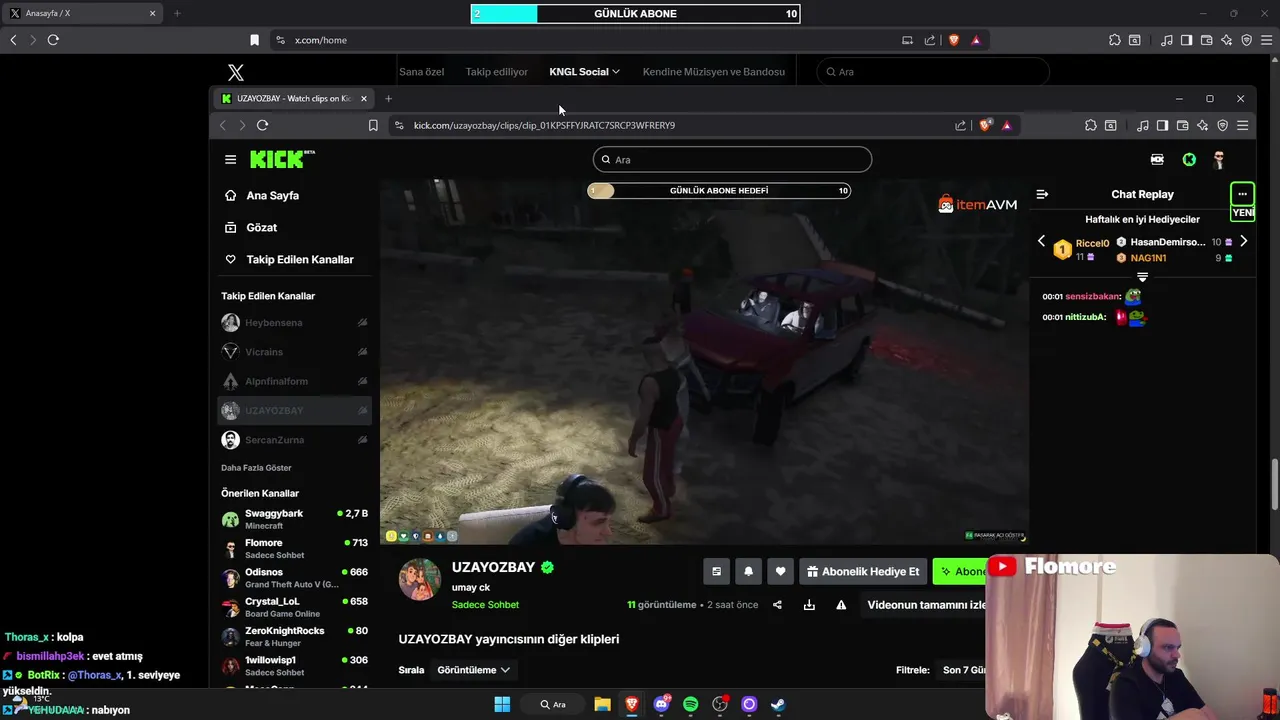Click X search box in background window
Screen dimensions: 1280x720
[x=932, y=72]
